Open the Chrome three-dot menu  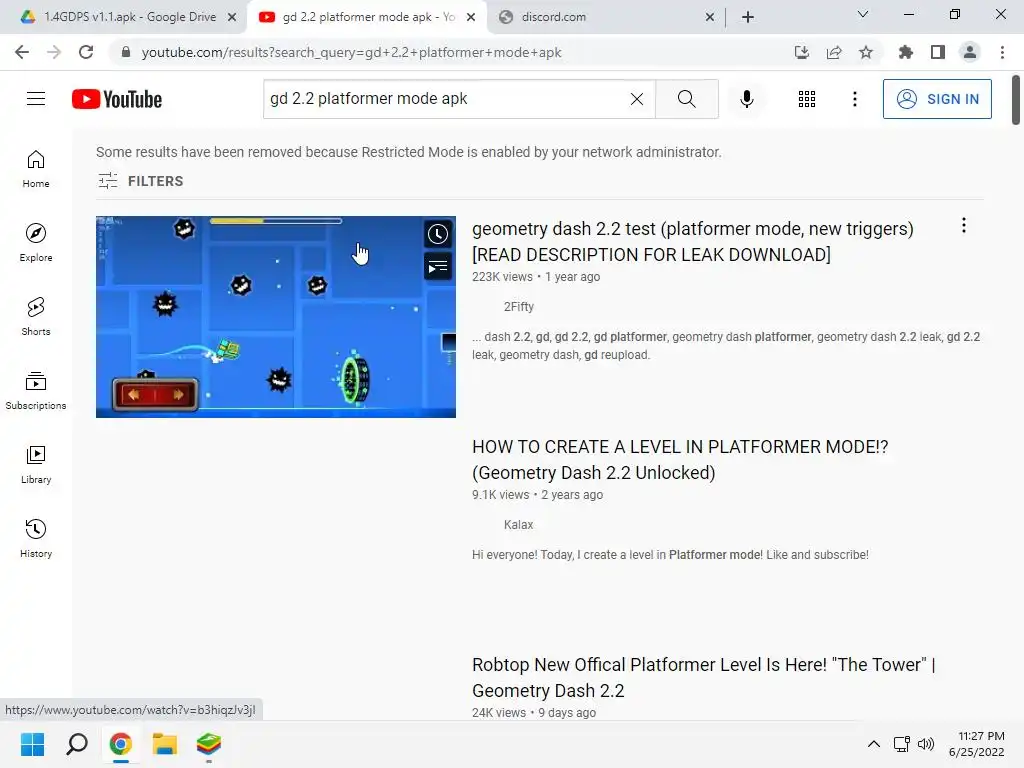point(1002,52)
